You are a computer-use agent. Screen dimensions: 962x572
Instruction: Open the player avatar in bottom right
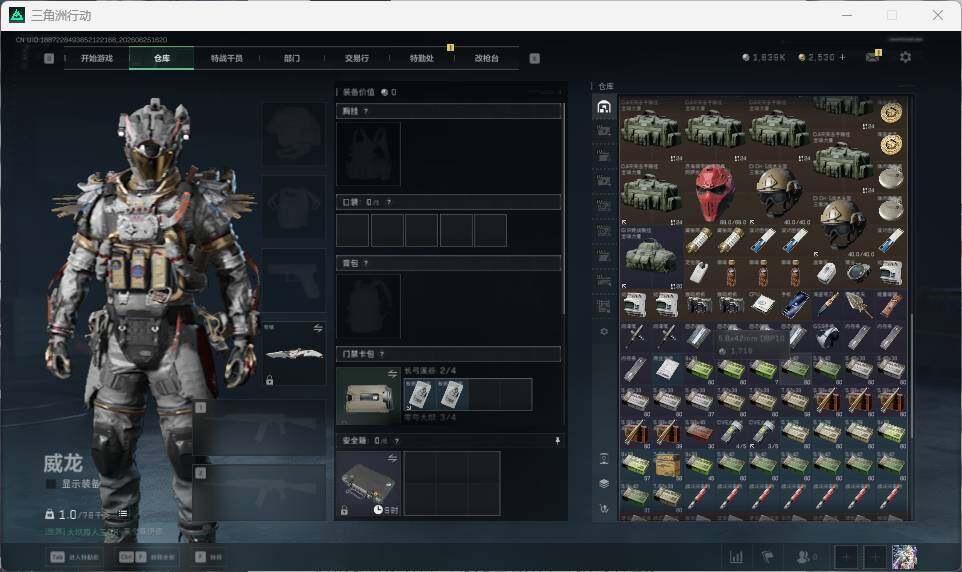(904, 557)
